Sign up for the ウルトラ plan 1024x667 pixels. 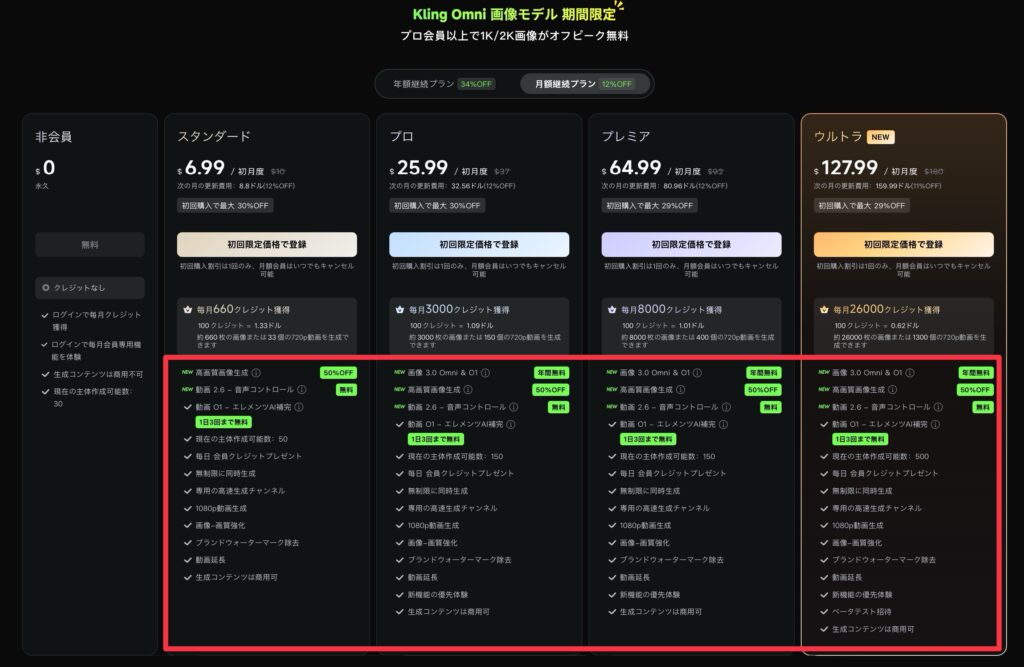904,244
